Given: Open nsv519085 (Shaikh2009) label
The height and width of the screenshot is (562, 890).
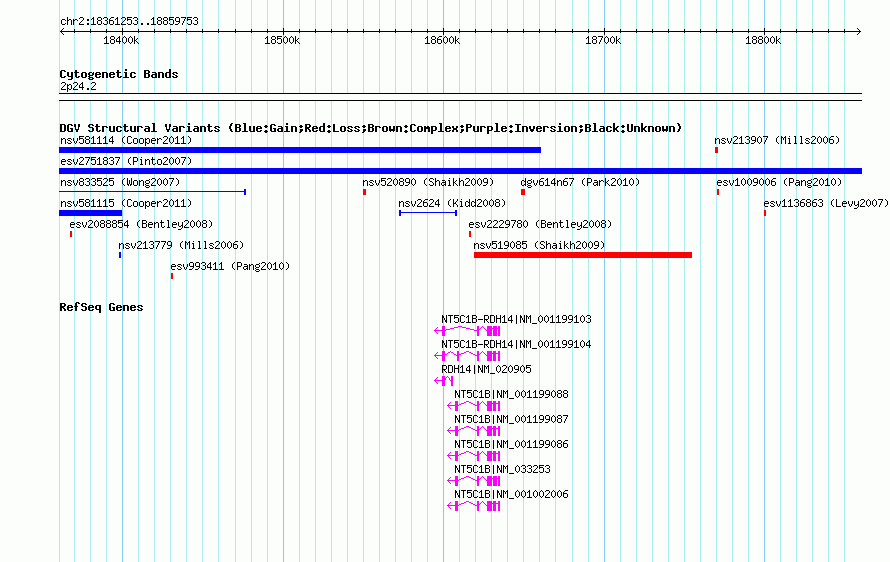Looking at the screenshot, I should click(x=539, y=245).
